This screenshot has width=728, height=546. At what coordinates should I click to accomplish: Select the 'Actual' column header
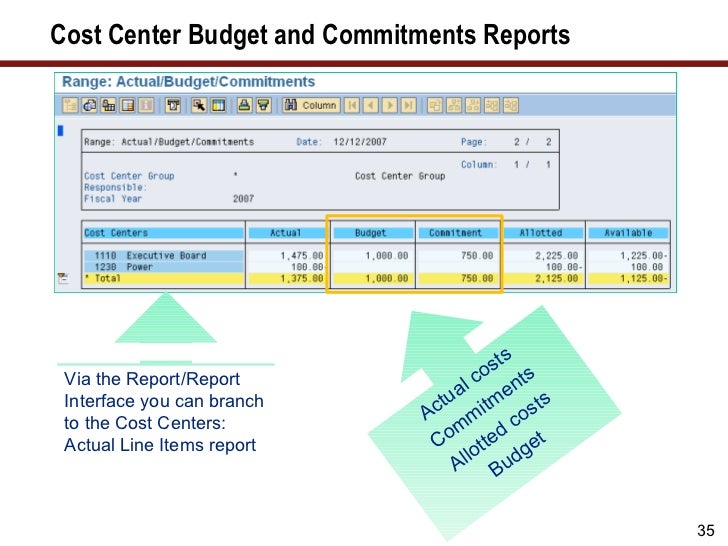click(x=286, y=233)
